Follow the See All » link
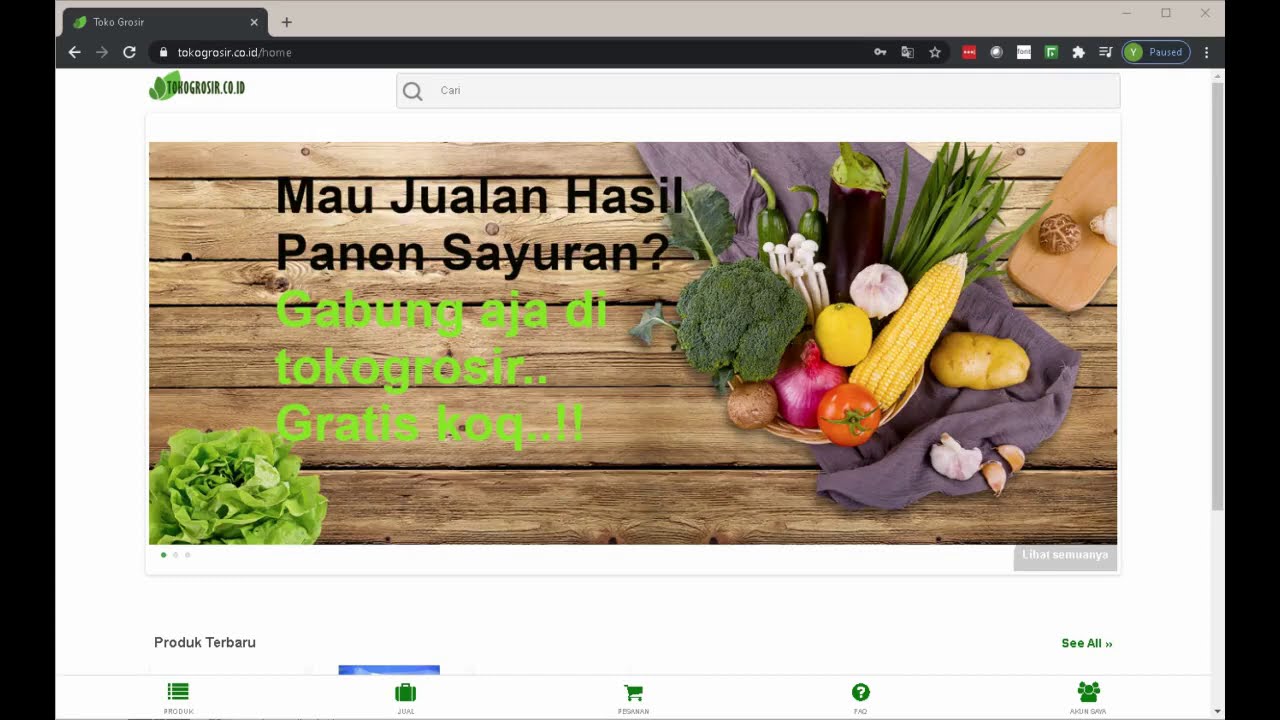The image size is (1280, 720). (1087, 643)
